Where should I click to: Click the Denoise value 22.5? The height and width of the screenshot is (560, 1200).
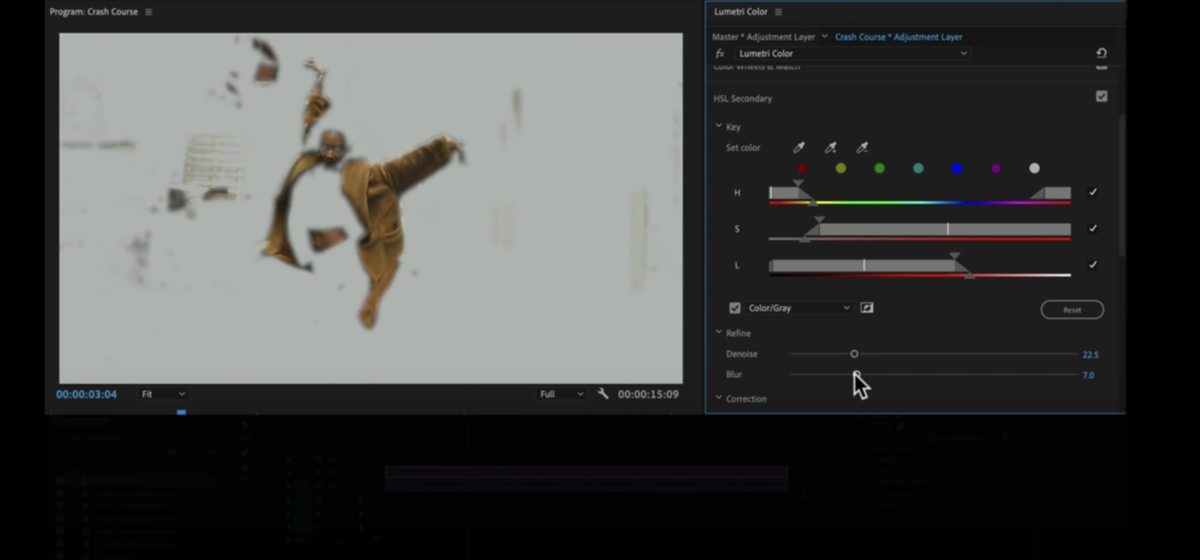tap(1090, 354)
